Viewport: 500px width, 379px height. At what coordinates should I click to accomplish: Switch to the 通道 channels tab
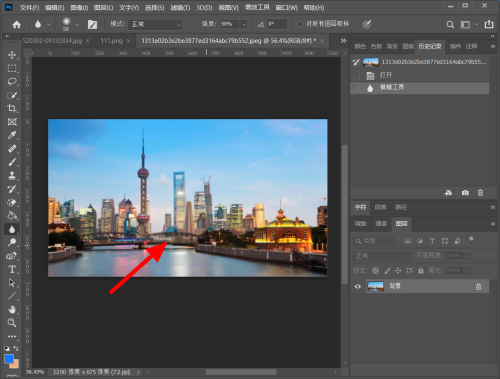tap(381, 224)
